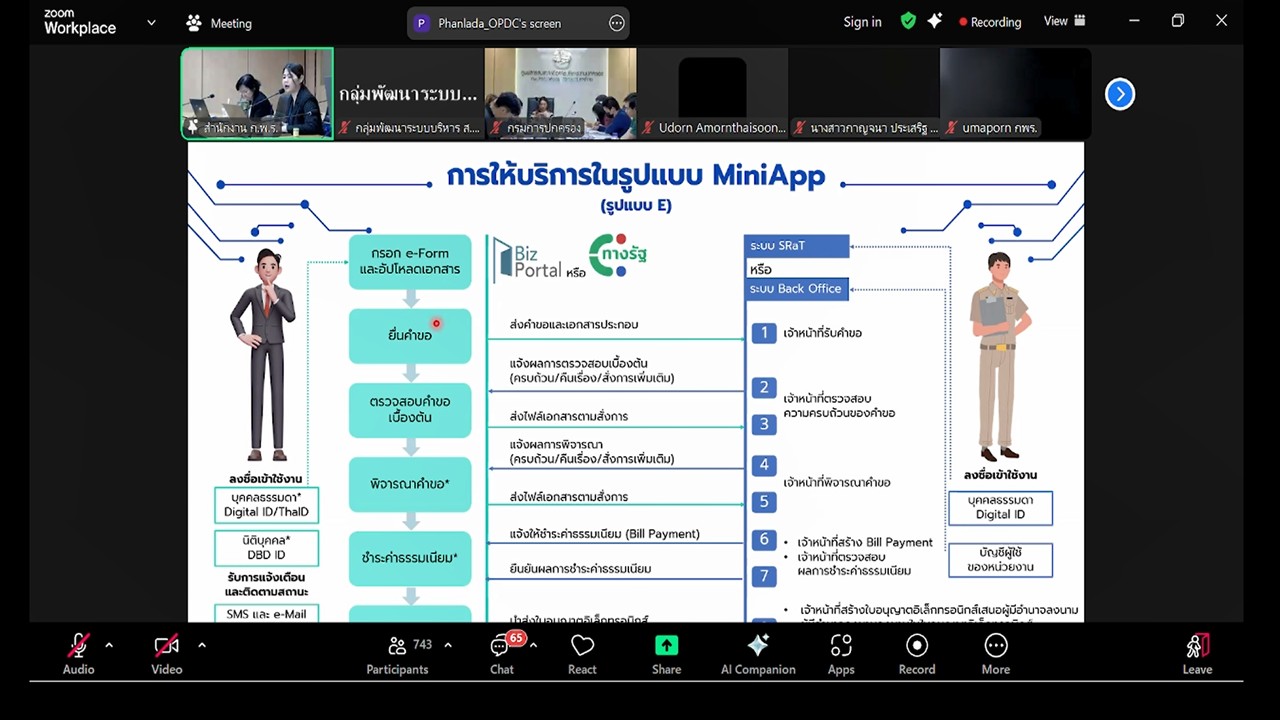1280x720 pixels.
Task: Start video with the Video camera icon
Action: coord(166,646)
